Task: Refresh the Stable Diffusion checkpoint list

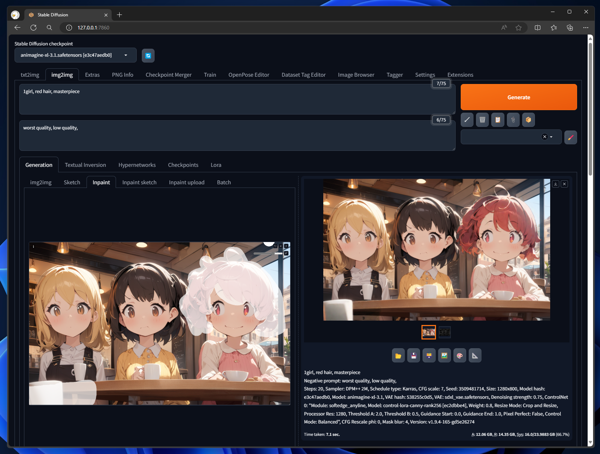Action: (148, 56)
